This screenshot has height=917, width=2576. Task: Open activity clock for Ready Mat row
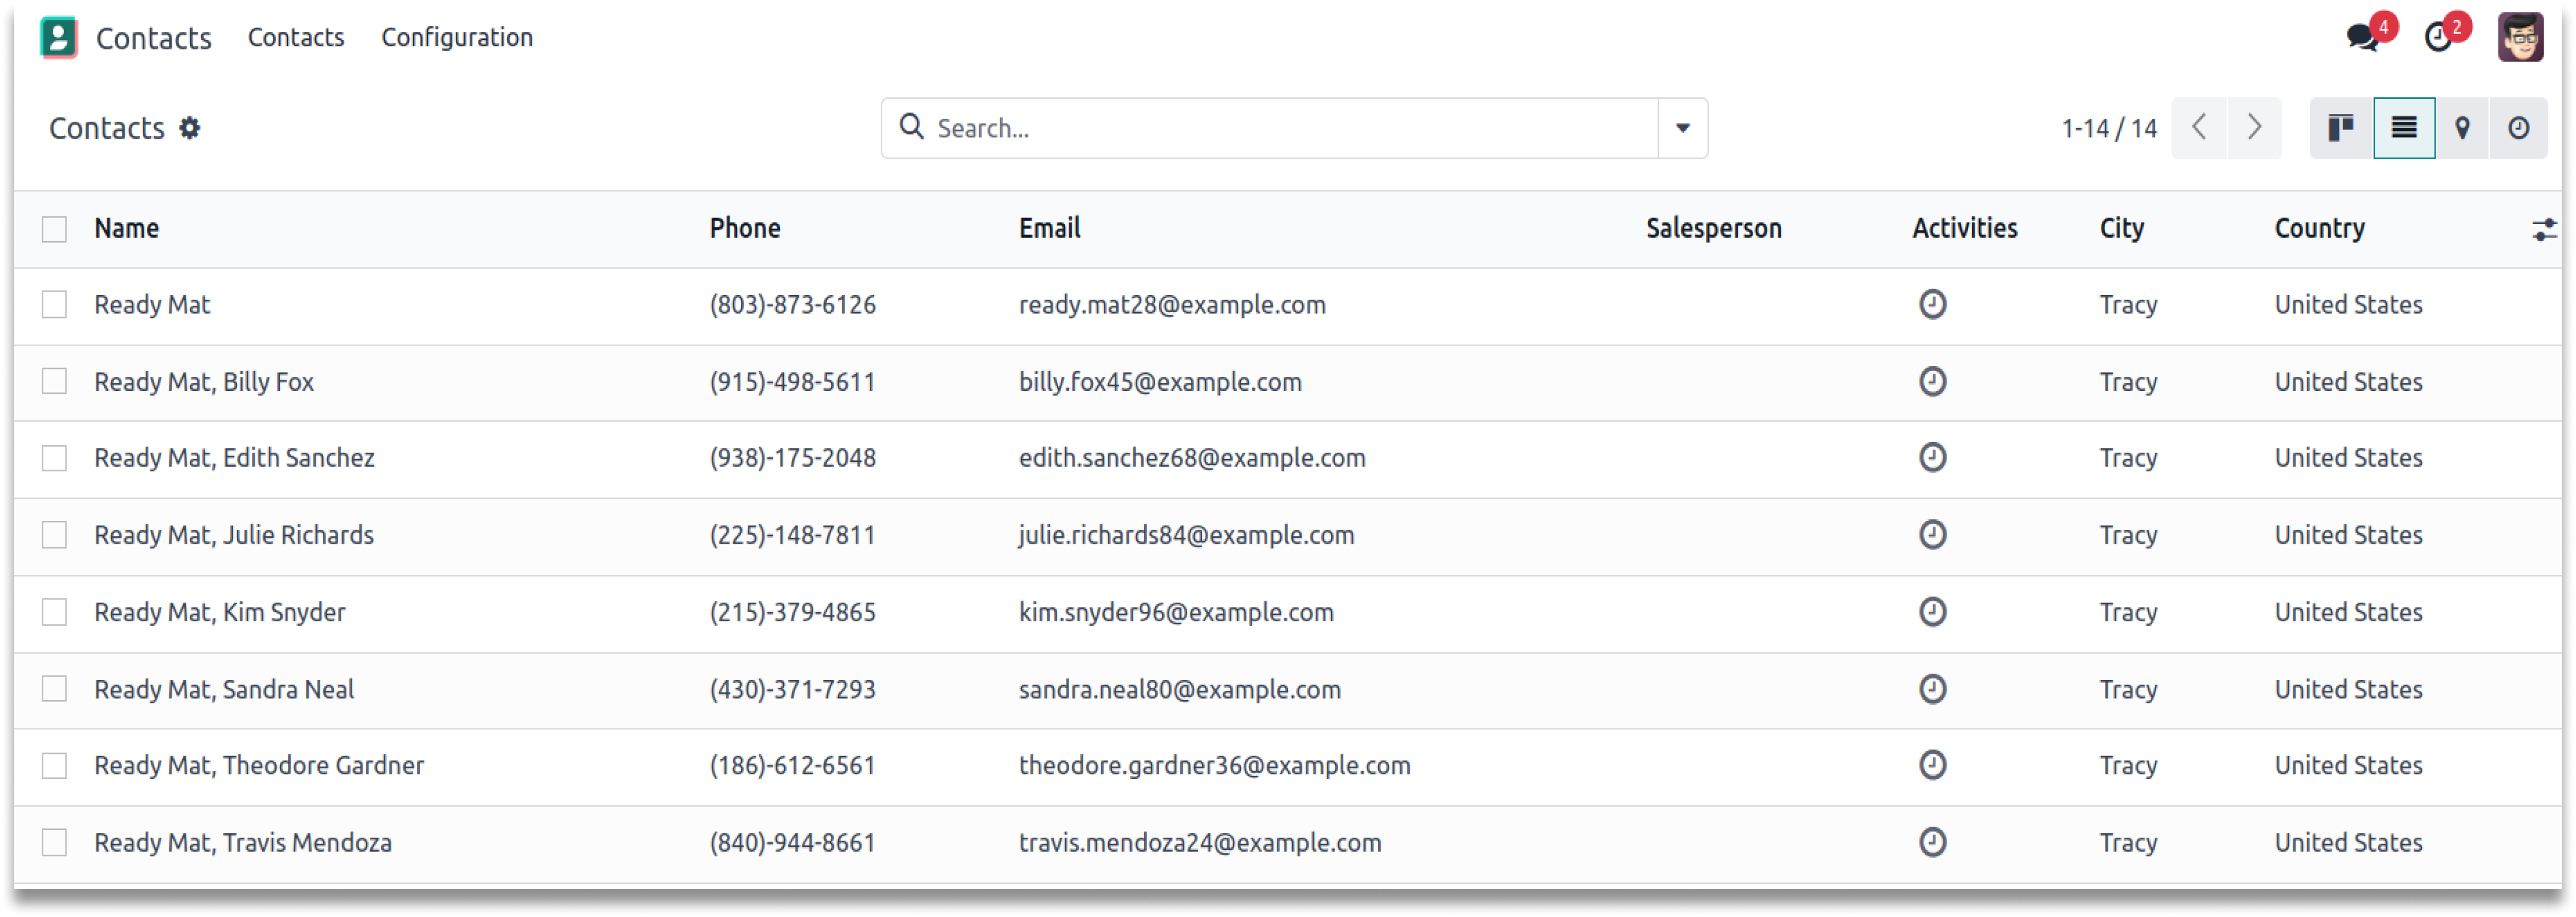(1932, 304)
